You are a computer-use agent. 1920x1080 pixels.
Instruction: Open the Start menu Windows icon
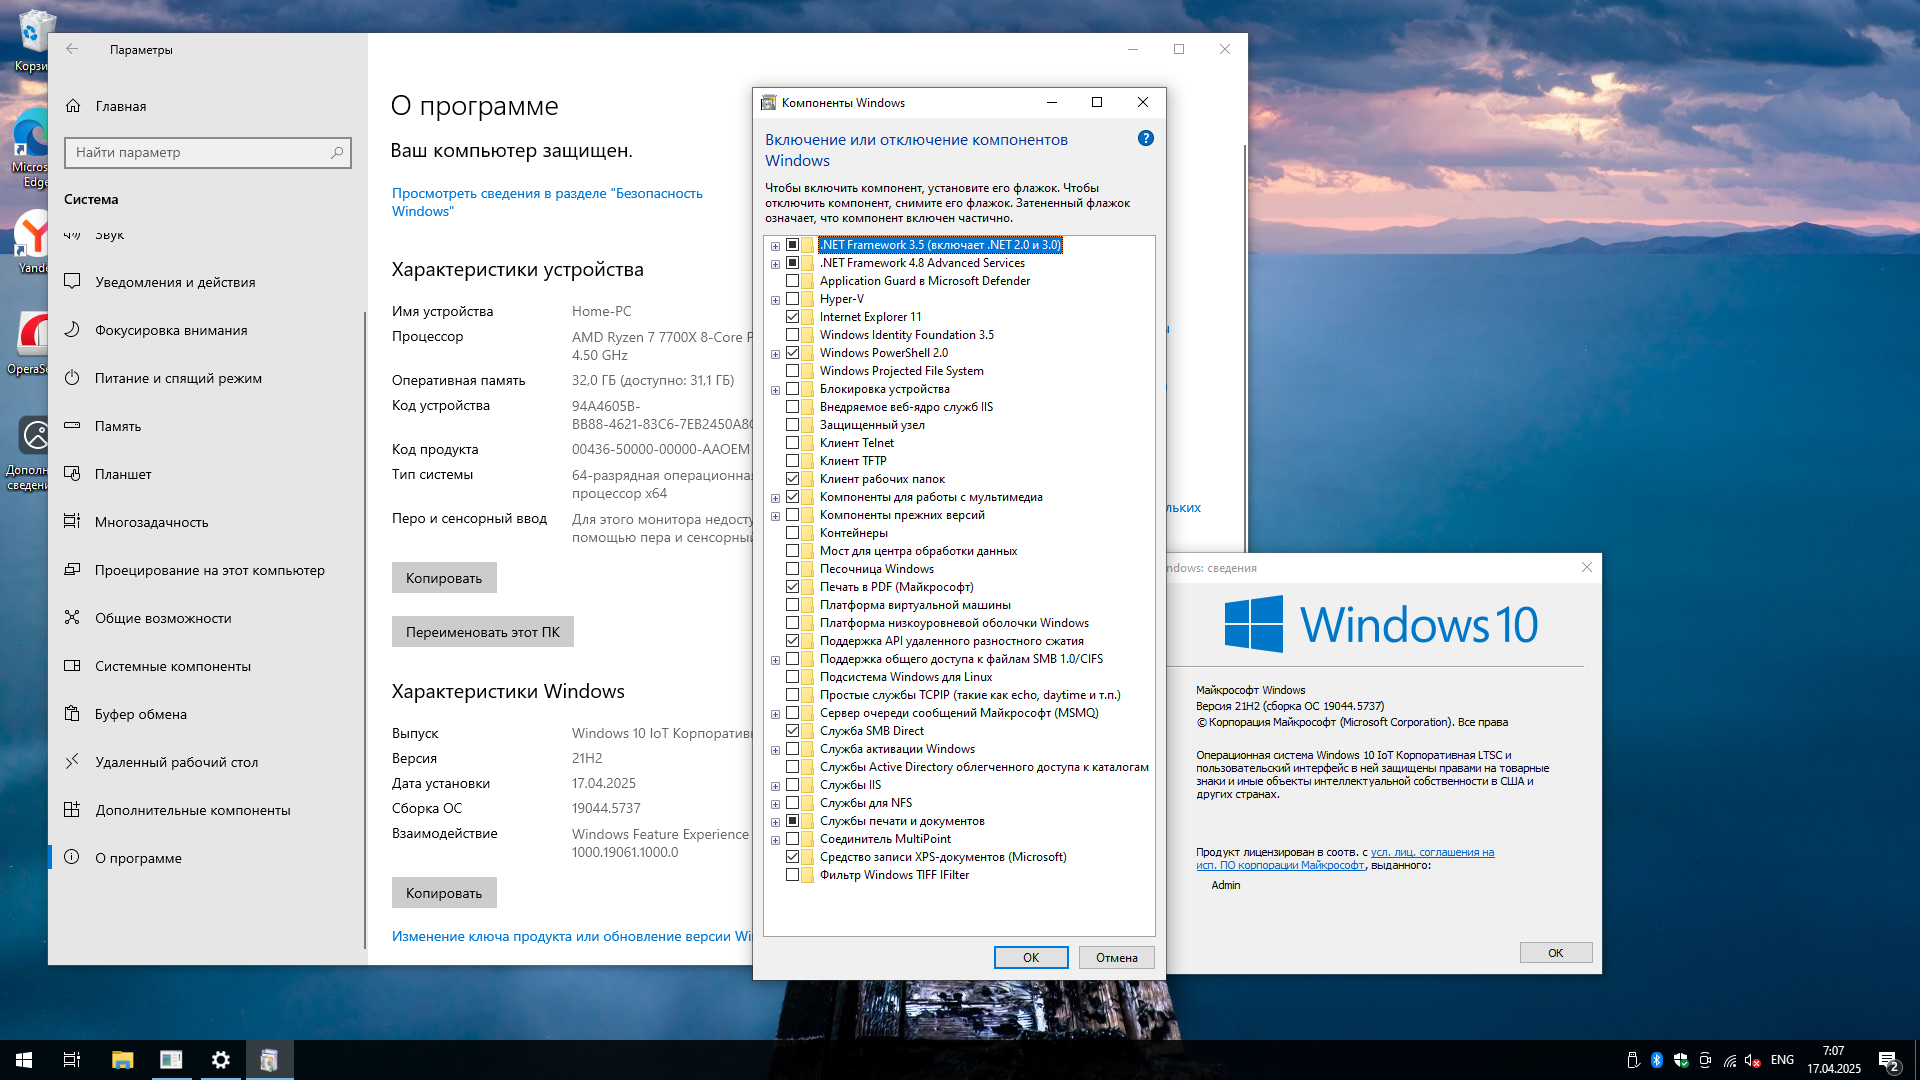point(24,1060)
